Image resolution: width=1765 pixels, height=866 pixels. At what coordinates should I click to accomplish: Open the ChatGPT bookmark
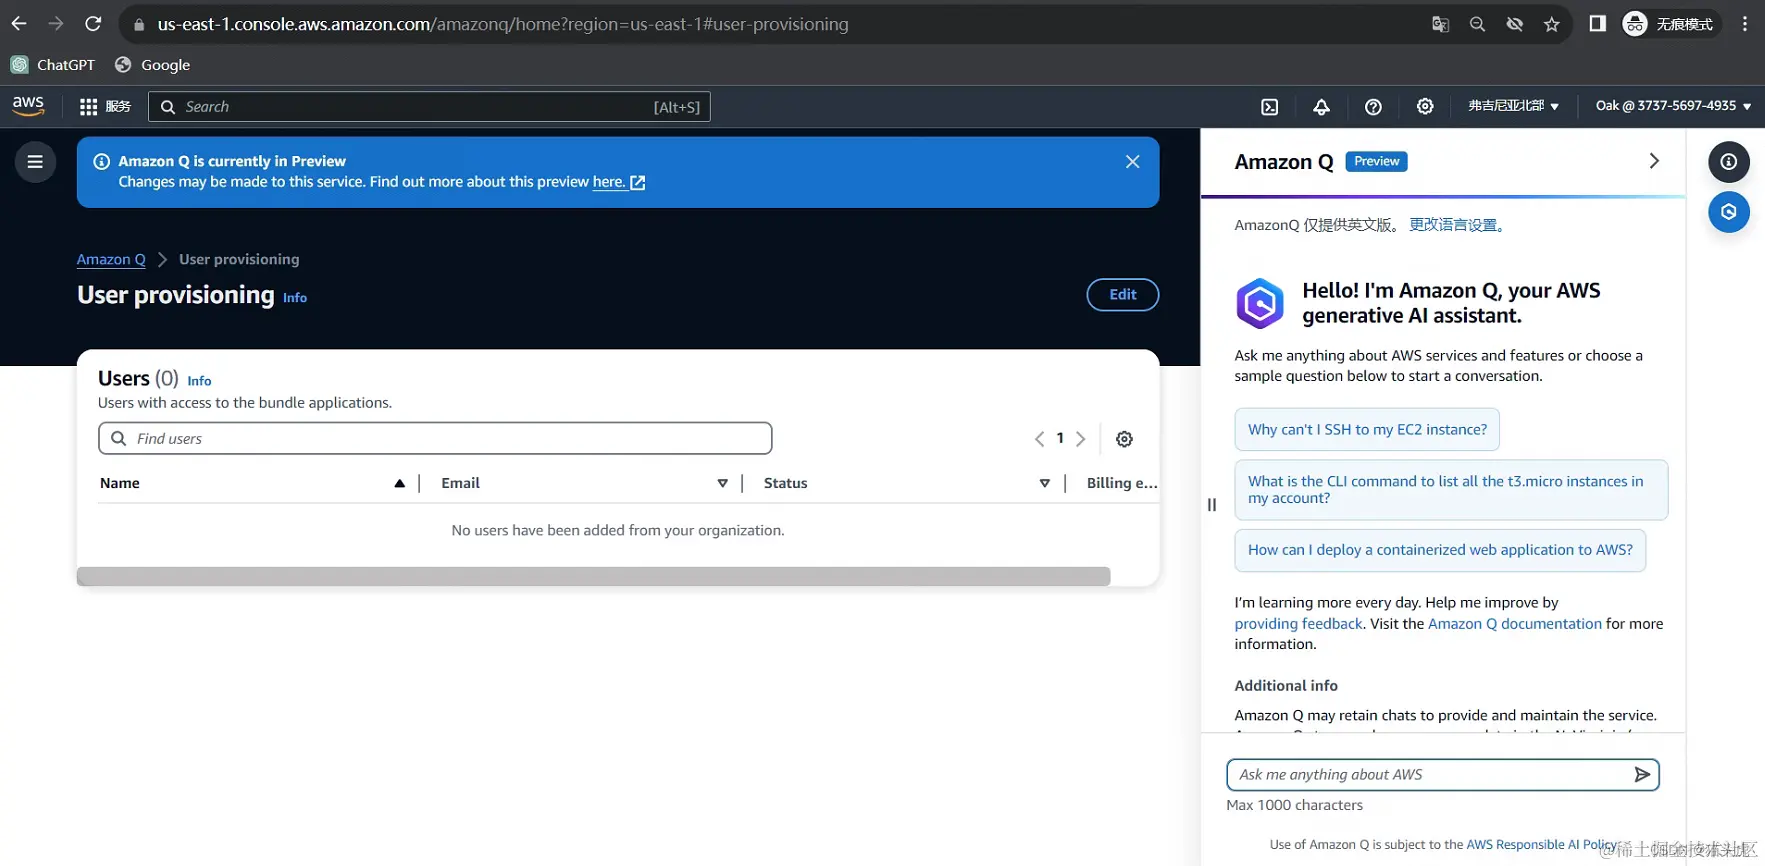53,65
